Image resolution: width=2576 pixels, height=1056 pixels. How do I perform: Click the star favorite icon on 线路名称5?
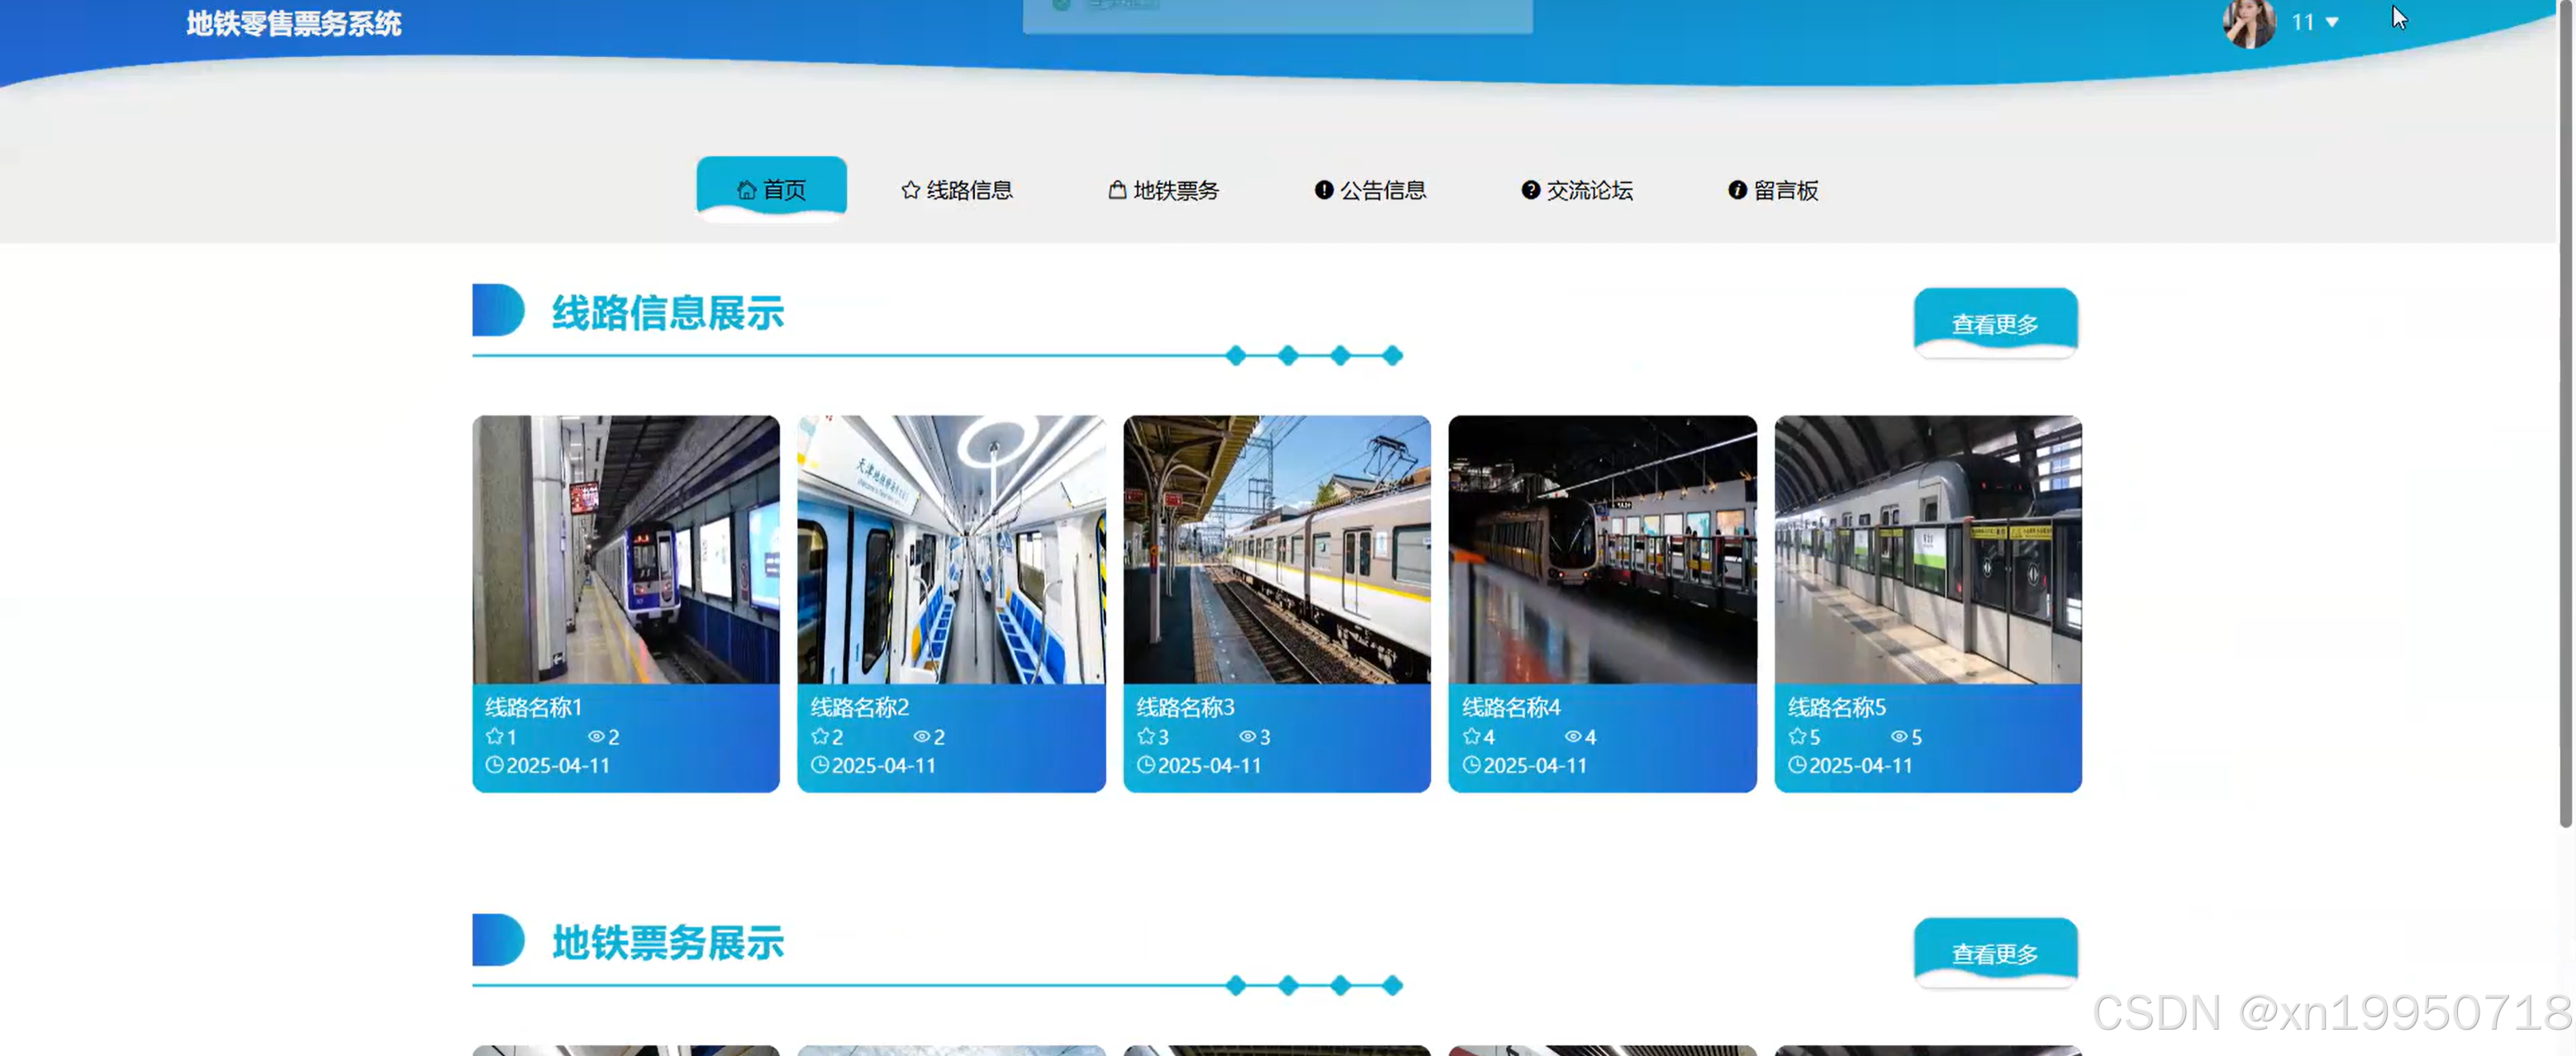(x=1797, y=736)
